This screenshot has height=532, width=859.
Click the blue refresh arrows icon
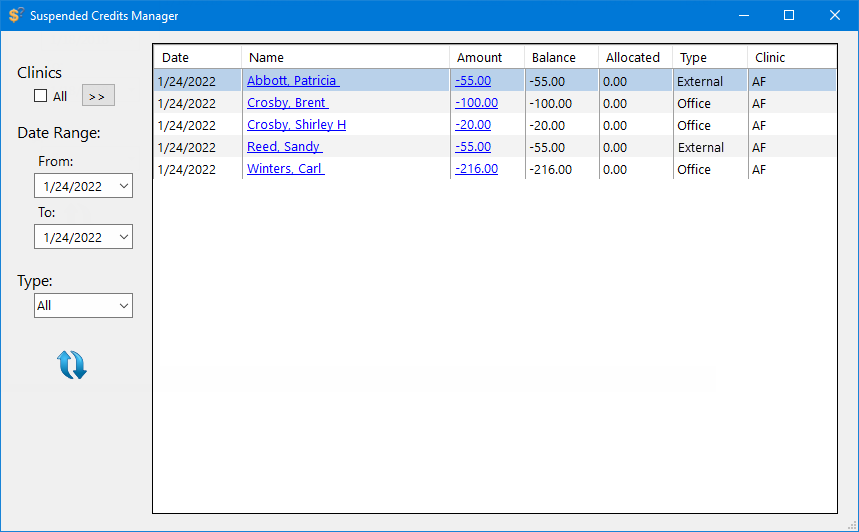pyautogui.click(x=72, y=365)
